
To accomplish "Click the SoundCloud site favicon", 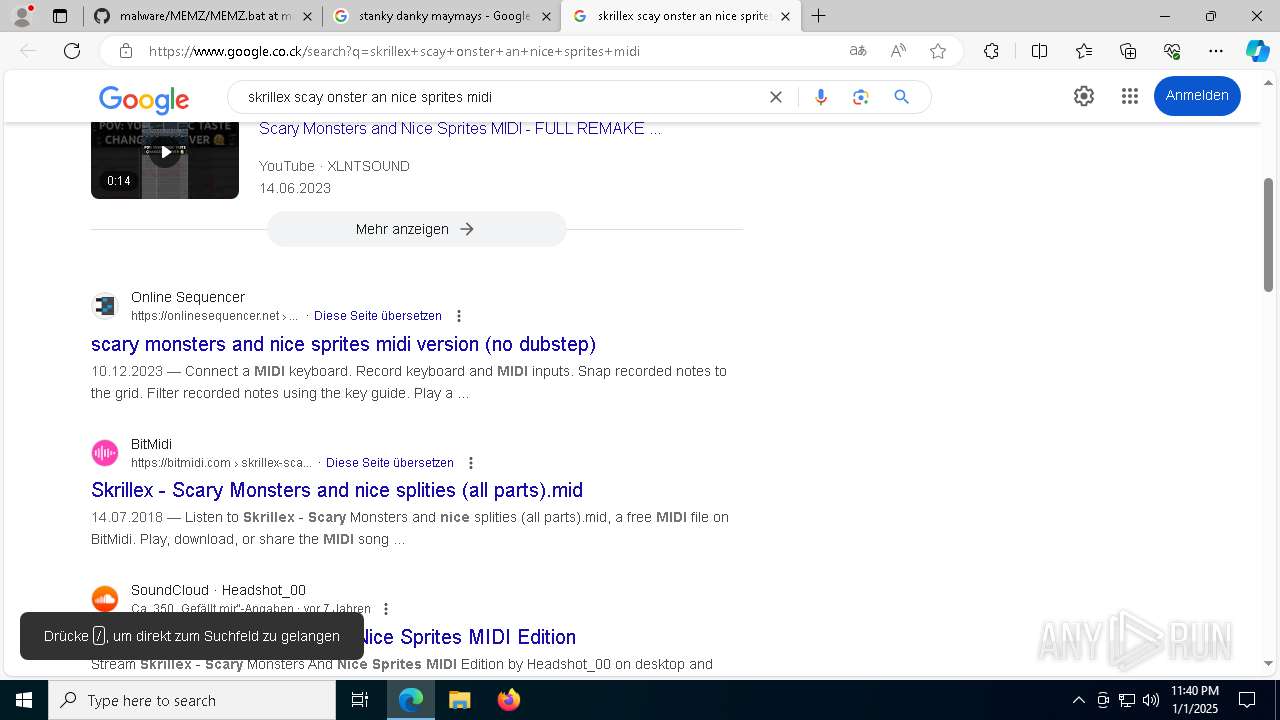I will 105,599.
